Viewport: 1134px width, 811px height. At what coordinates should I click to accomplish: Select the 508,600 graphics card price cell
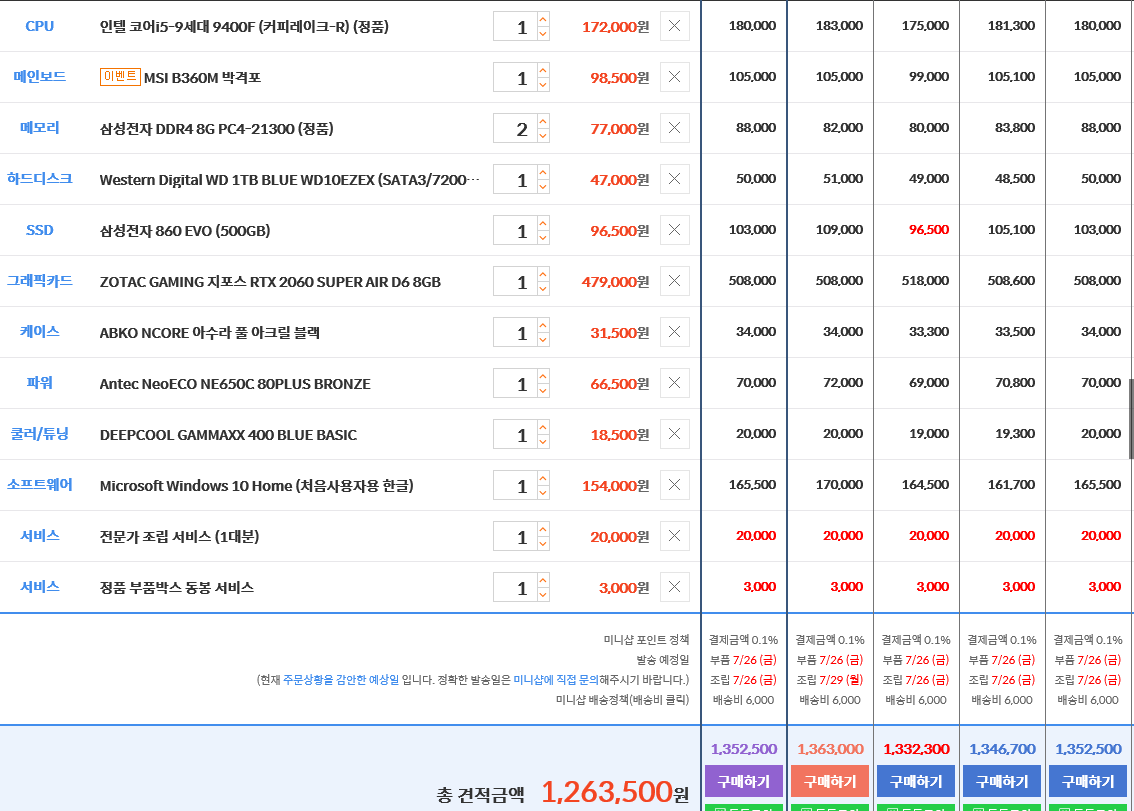pos(1011,281)
